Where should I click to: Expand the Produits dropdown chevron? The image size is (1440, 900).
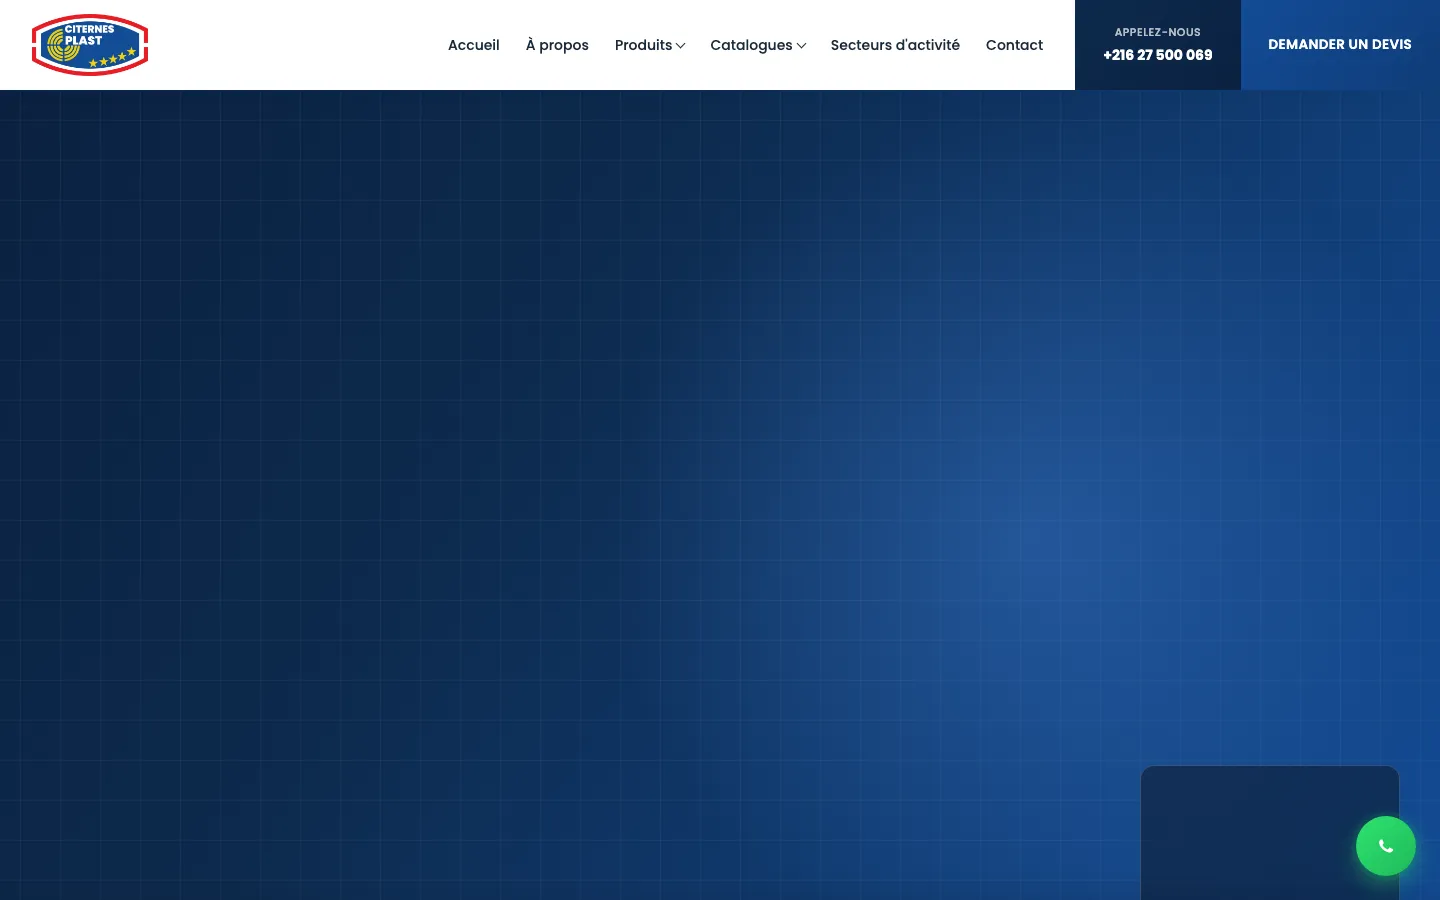681,46
